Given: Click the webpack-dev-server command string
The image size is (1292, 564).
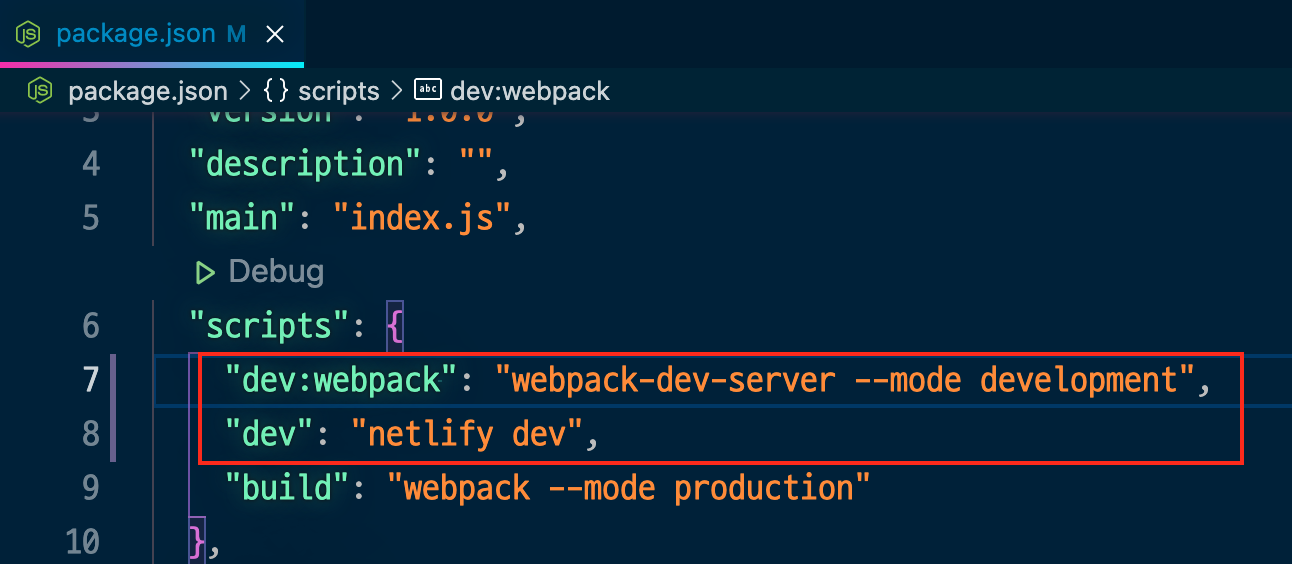Looking at the screenshot, I should point(847,380).
